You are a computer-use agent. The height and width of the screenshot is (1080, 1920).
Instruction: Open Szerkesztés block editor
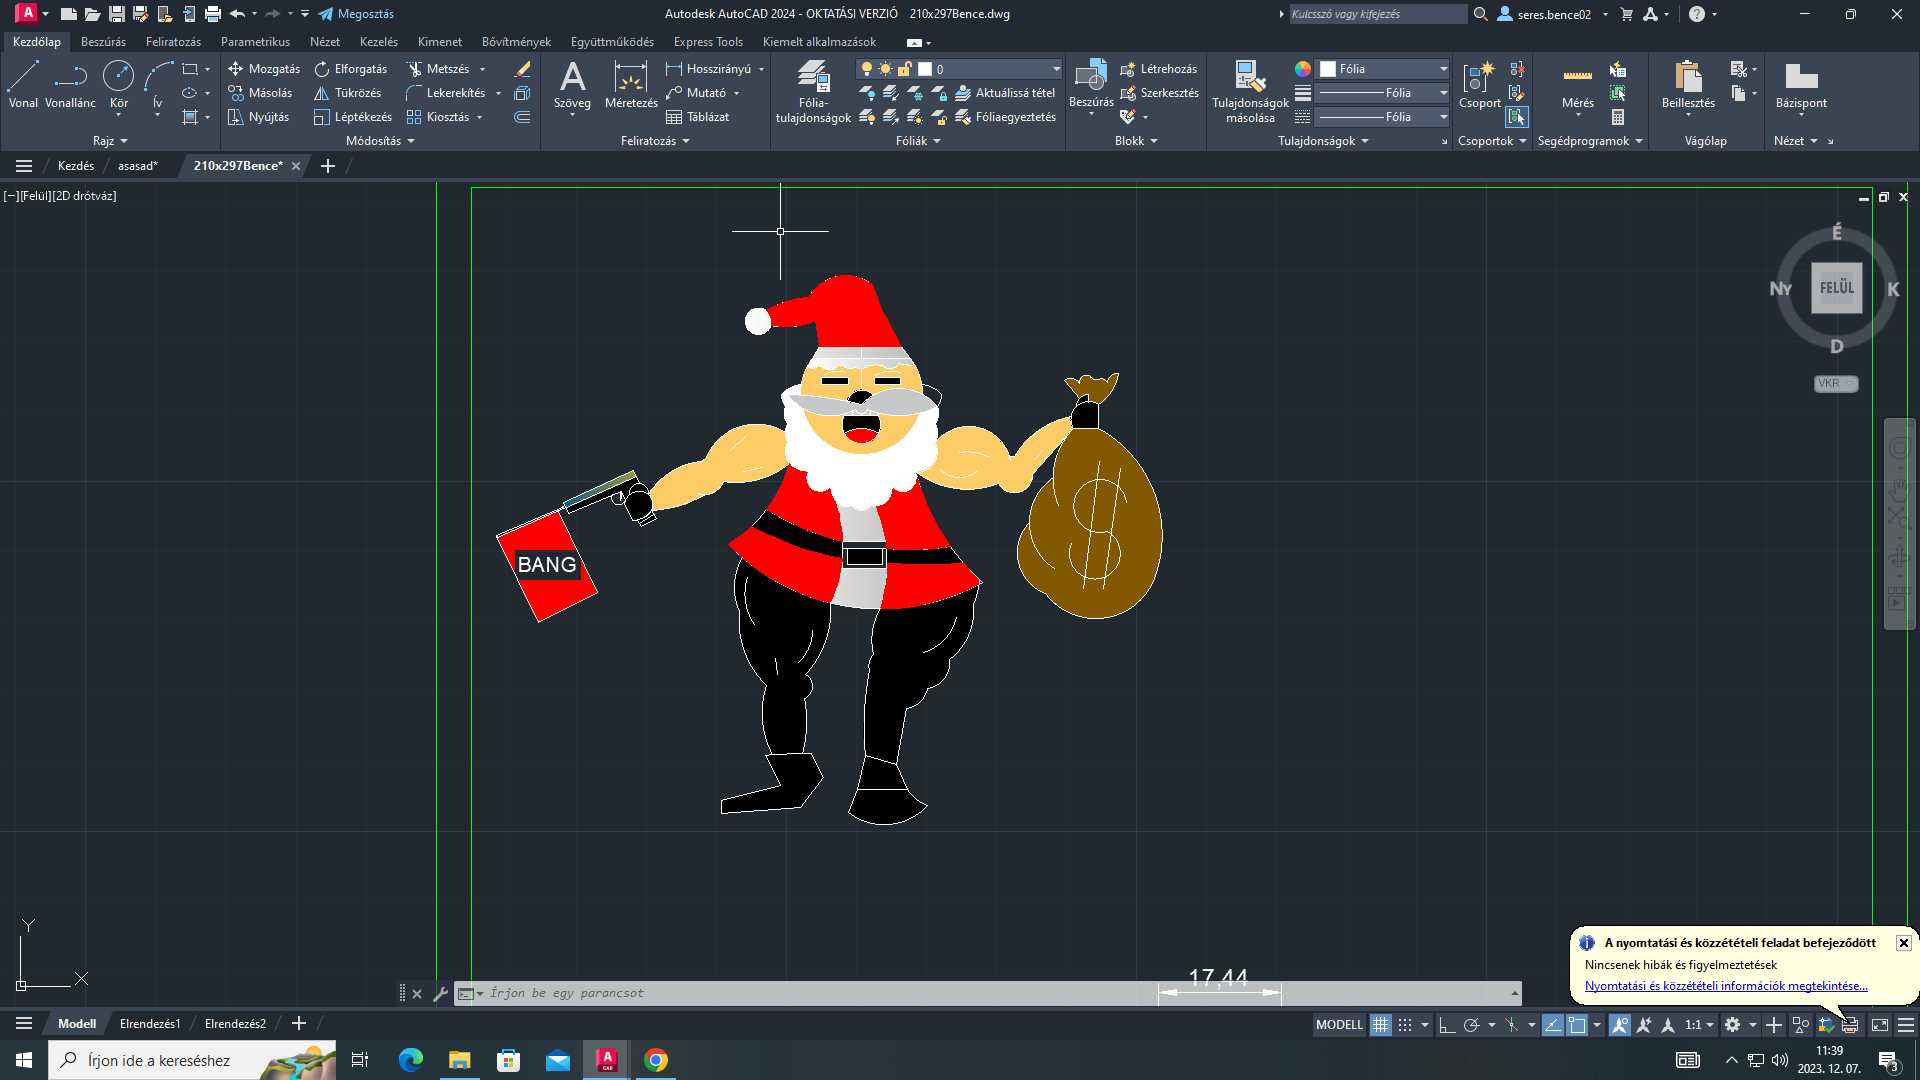[x=1159, y=93]
